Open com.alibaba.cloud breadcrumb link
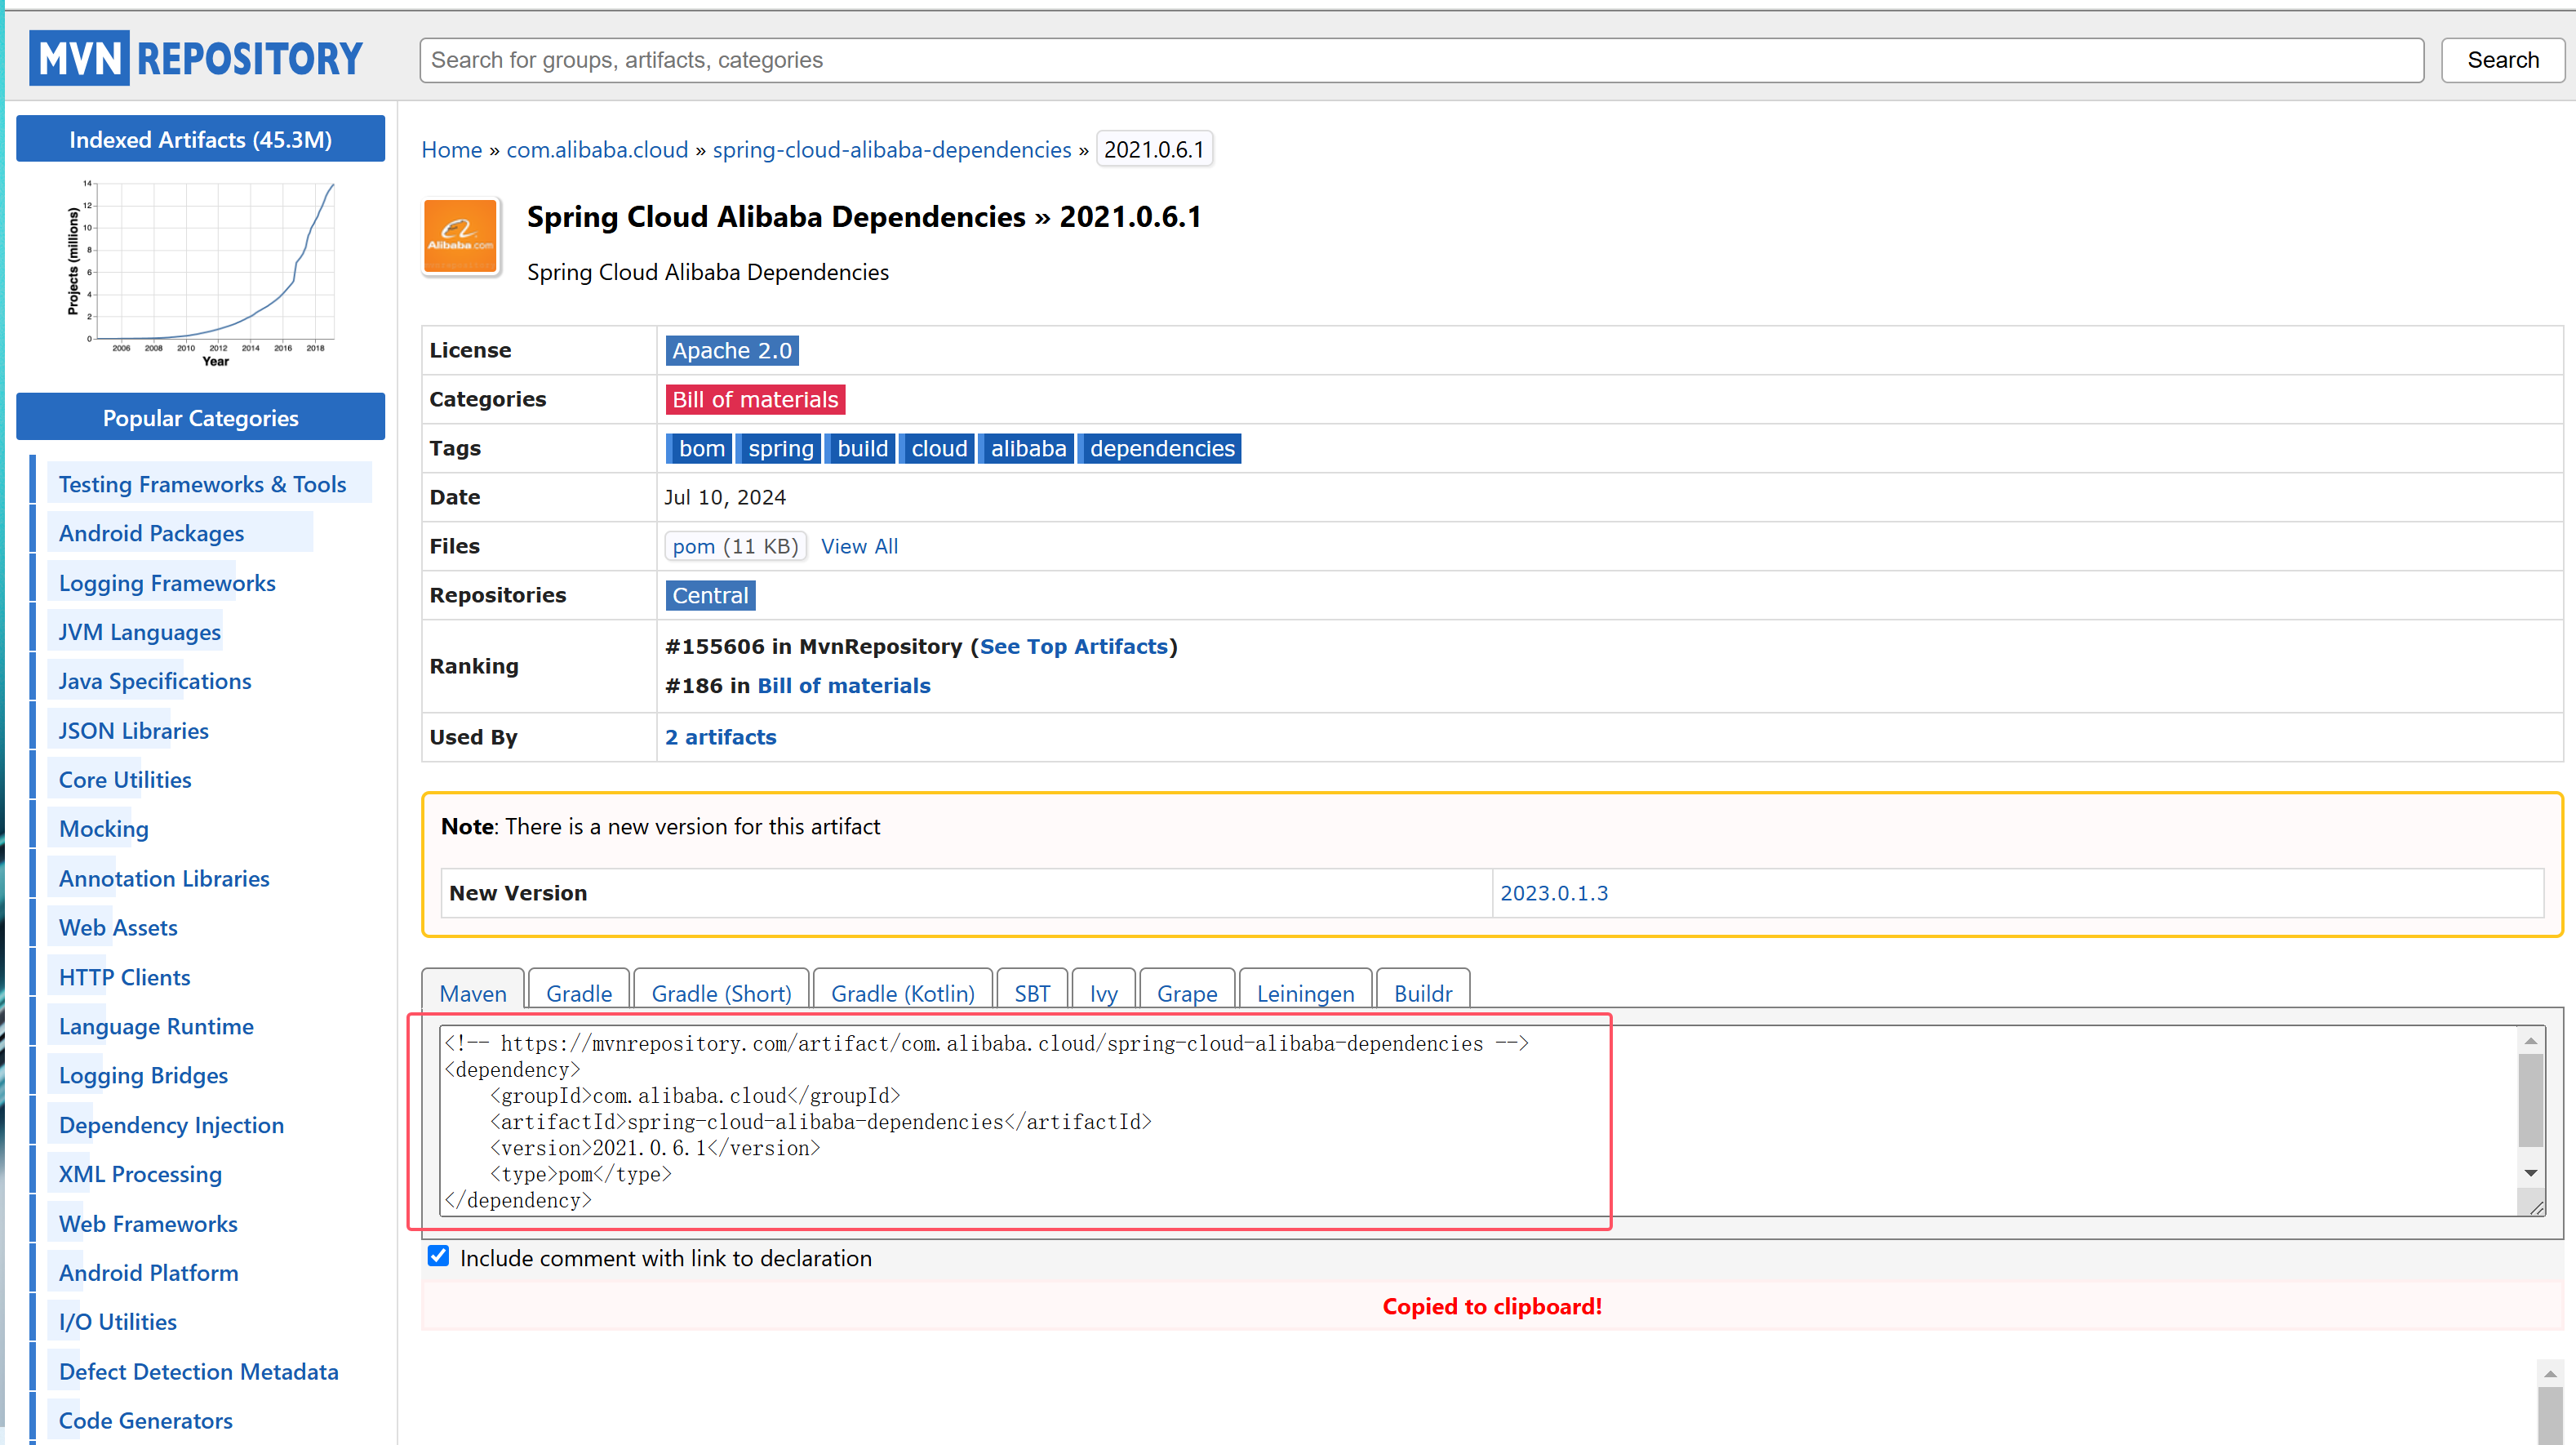 point(597,149)
